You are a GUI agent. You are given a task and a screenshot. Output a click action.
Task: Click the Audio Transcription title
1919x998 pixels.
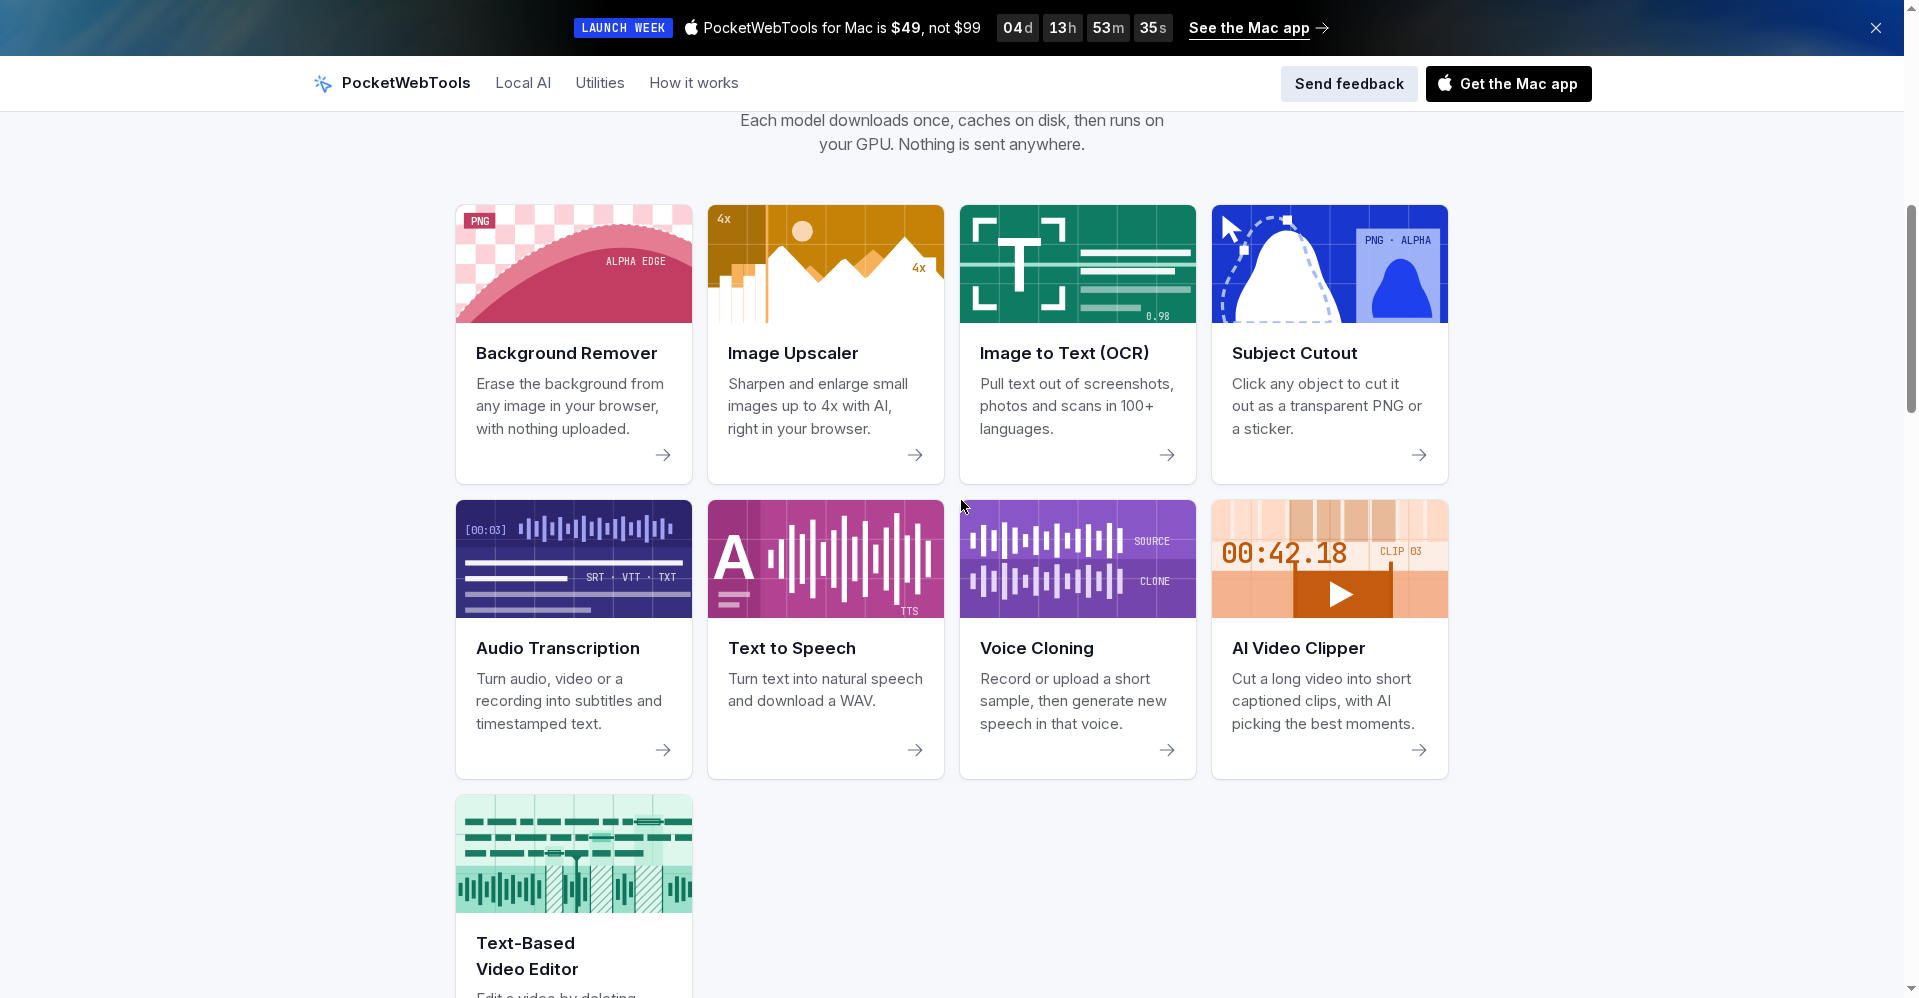558,648
